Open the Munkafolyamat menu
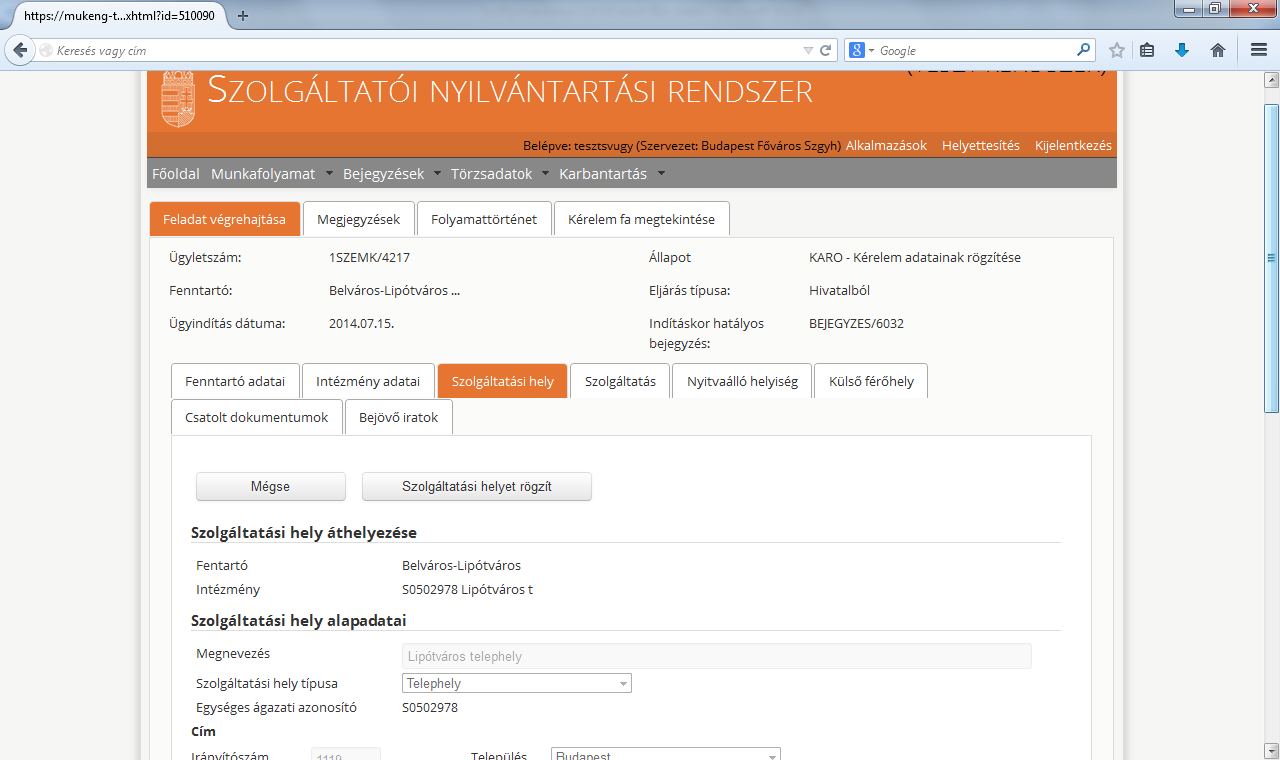 pyautogui.click(x=271, y=174)
